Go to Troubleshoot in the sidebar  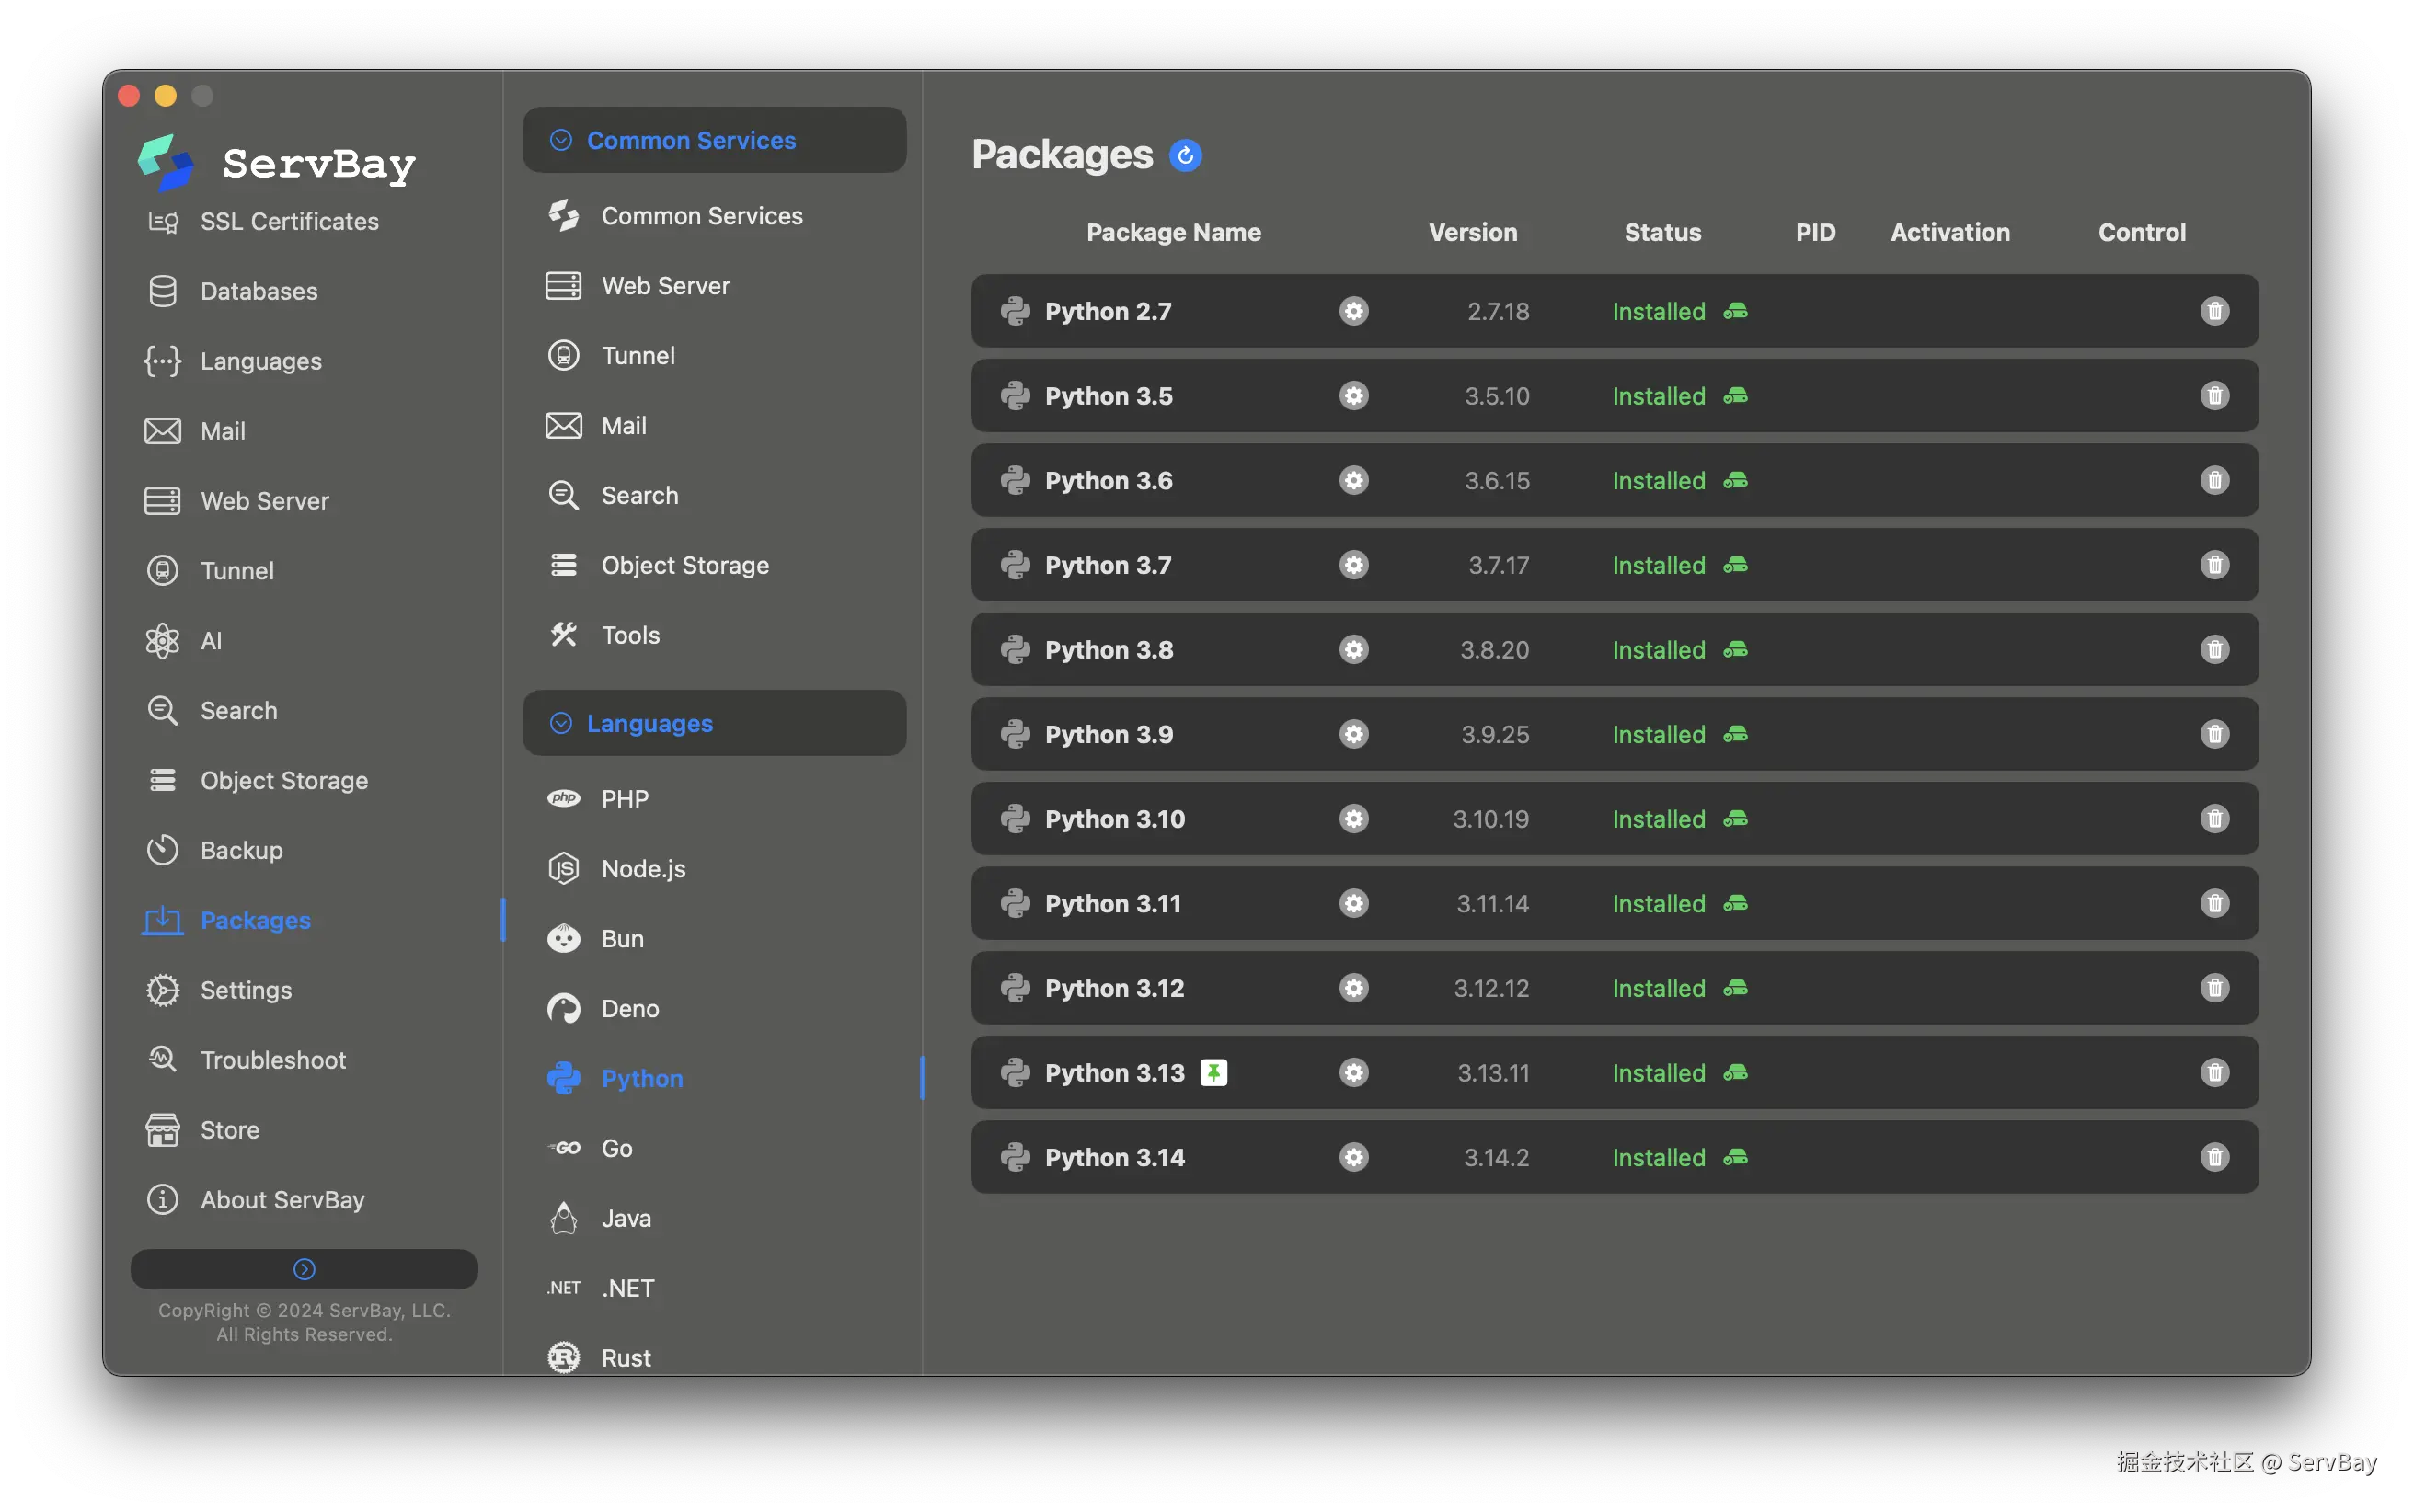(273, 1060)
